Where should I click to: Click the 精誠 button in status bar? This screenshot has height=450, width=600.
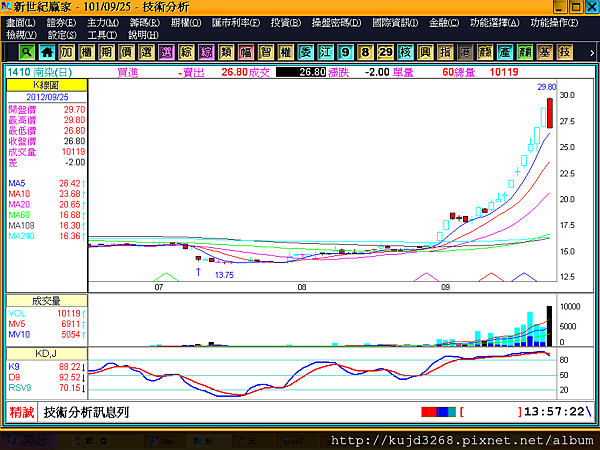click(x=22, y=412)
